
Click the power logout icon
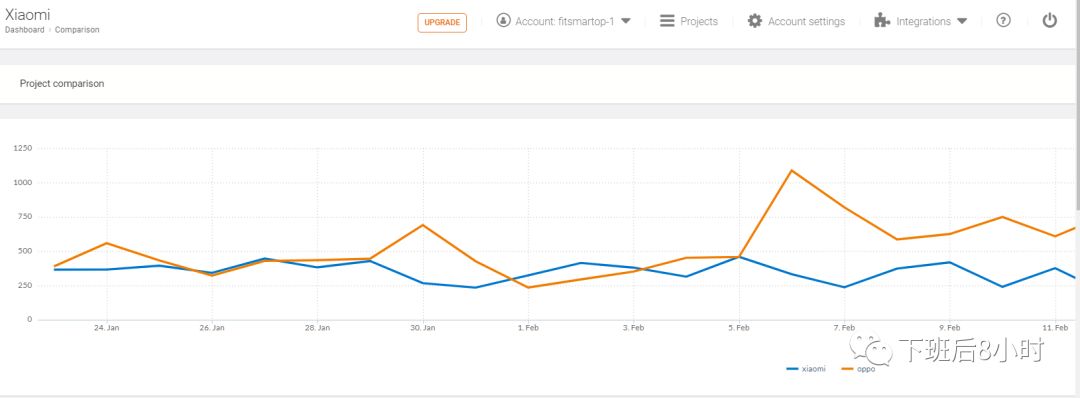(x=1049, y=21)
